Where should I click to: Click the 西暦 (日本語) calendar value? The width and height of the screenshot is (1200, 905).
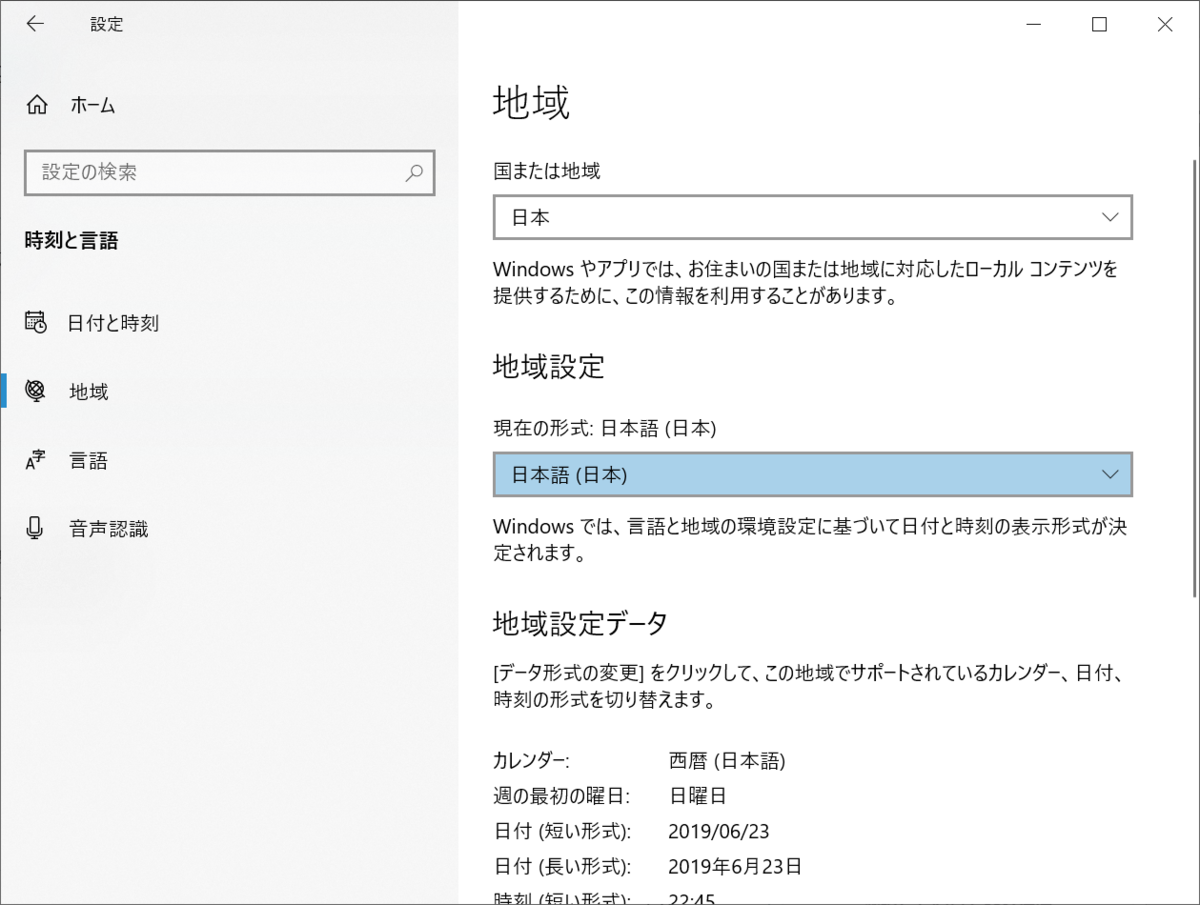tap(727, 761)
